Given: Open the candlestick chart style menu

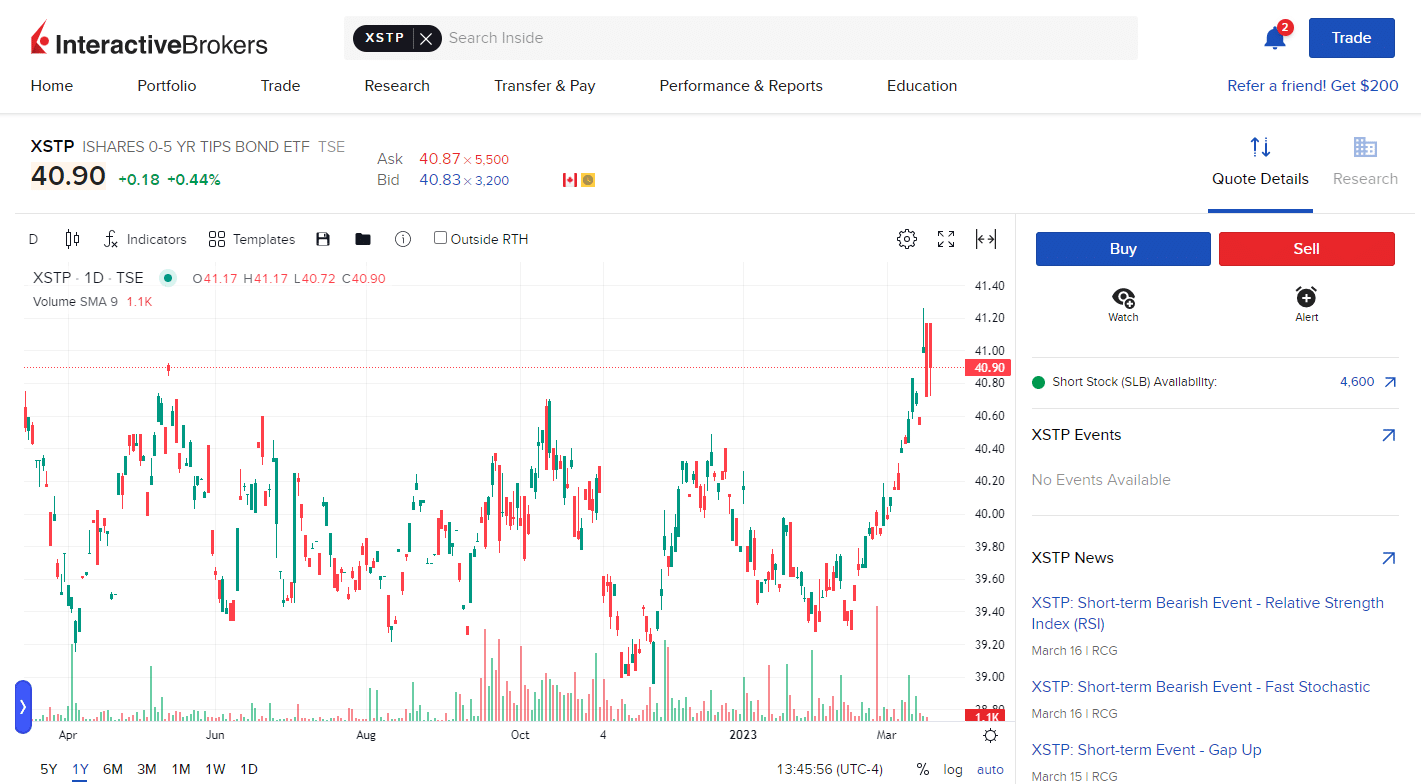Looking at the screenshot, I should click(x=72, y=239).
